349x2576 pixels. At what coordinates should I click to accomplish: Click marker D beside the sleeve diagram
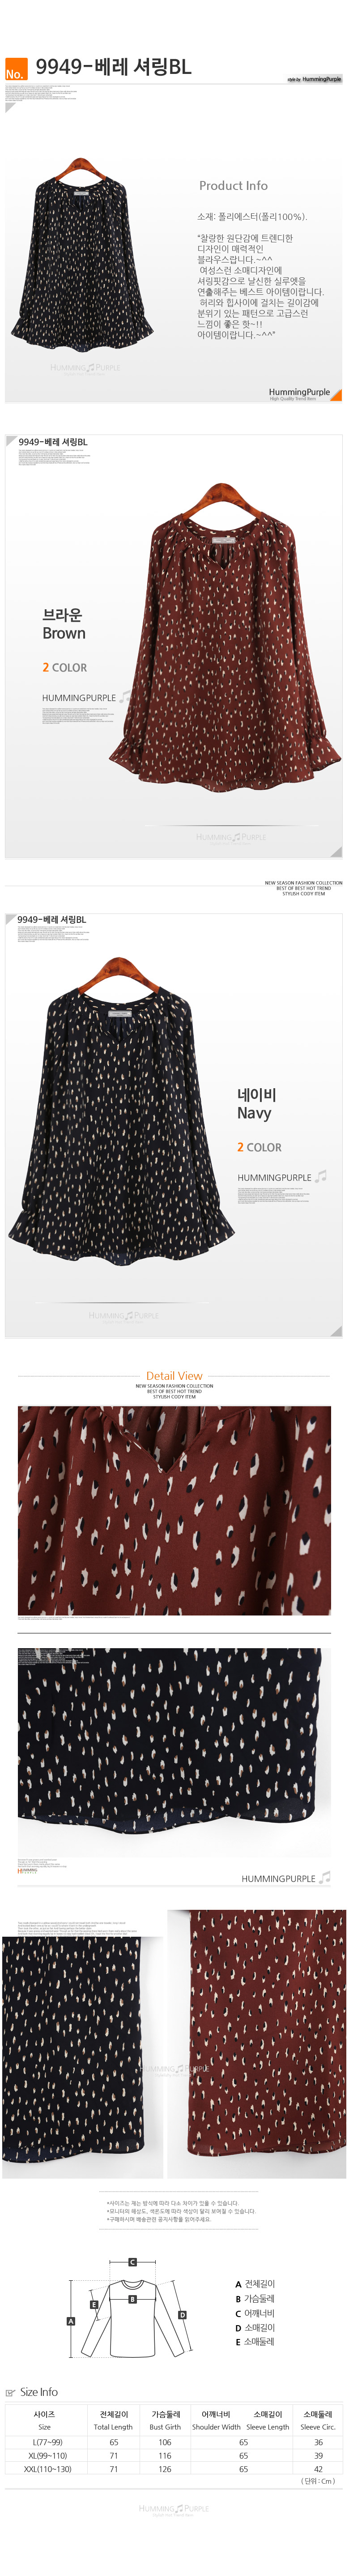pos(182,2315)
